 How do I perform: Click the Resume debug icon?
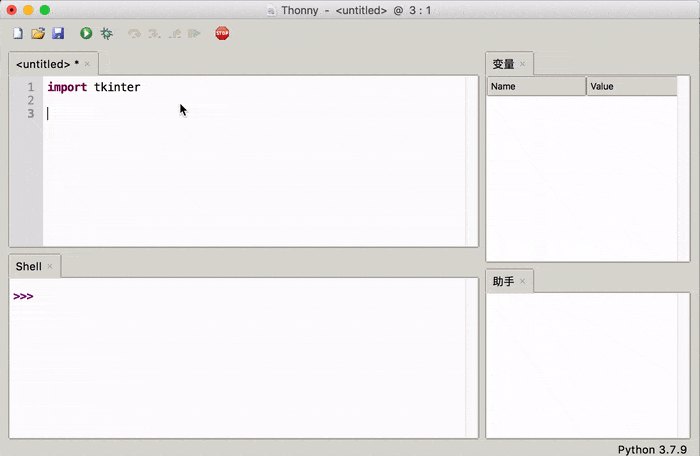pos(194,34)
